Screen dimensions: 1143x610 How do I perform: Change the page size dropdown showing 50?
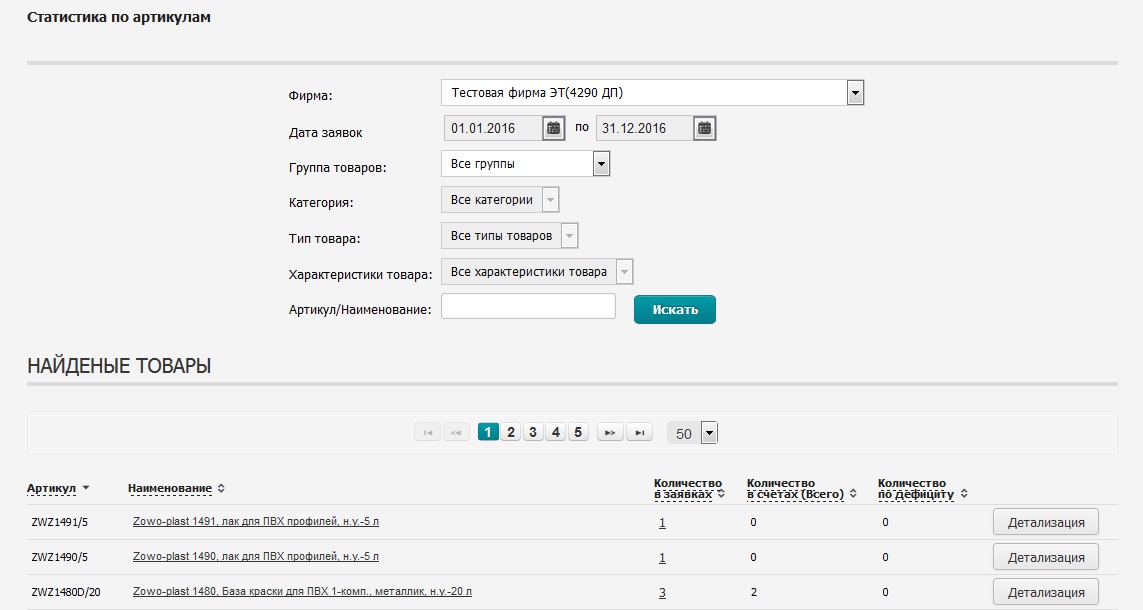709,433
